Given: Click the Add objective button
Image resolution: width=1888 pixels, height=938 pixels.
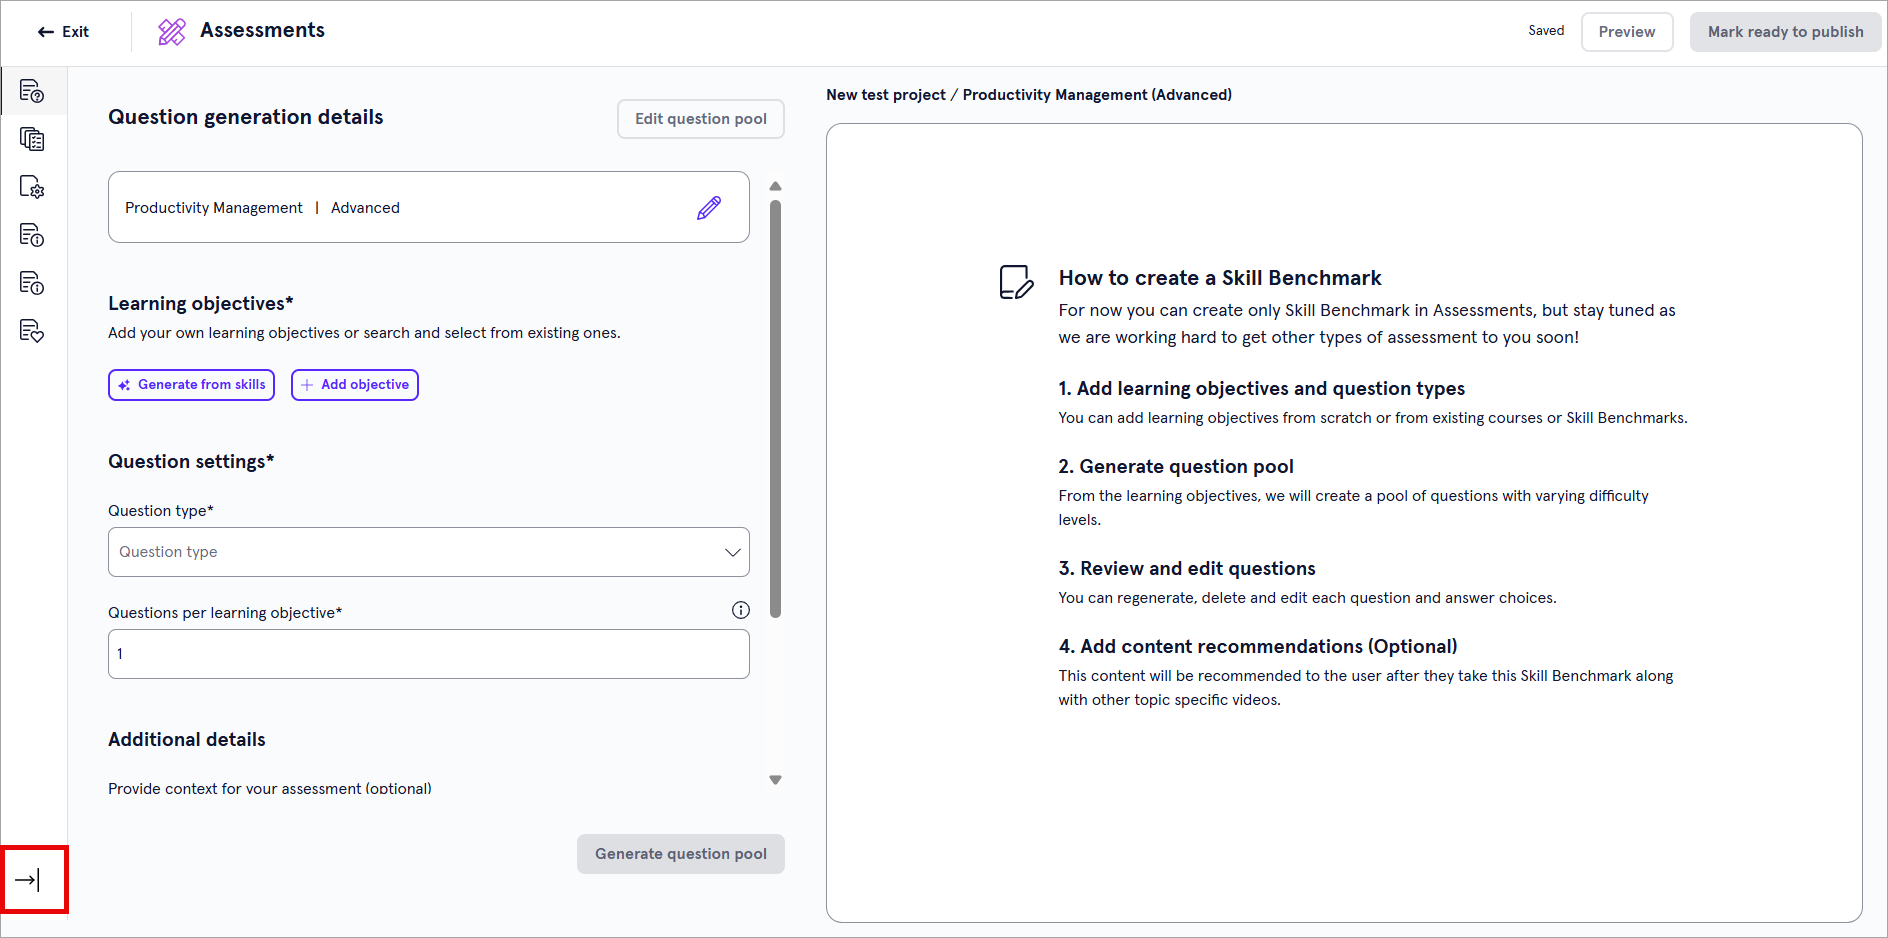Looking at the screenshot, I should (355, 385).
